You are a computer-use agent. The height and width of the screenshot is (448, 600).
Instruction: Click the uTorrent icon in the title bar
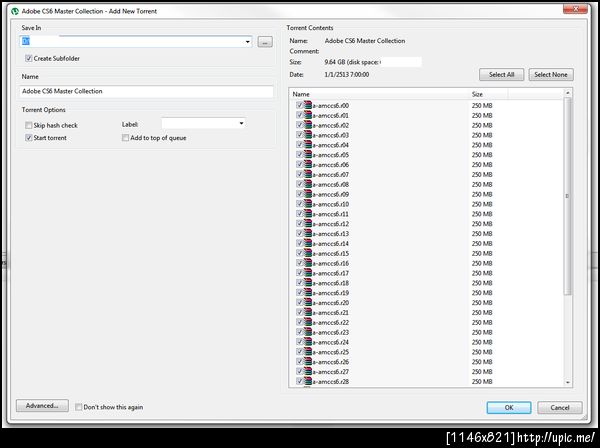tap(15, 11)
